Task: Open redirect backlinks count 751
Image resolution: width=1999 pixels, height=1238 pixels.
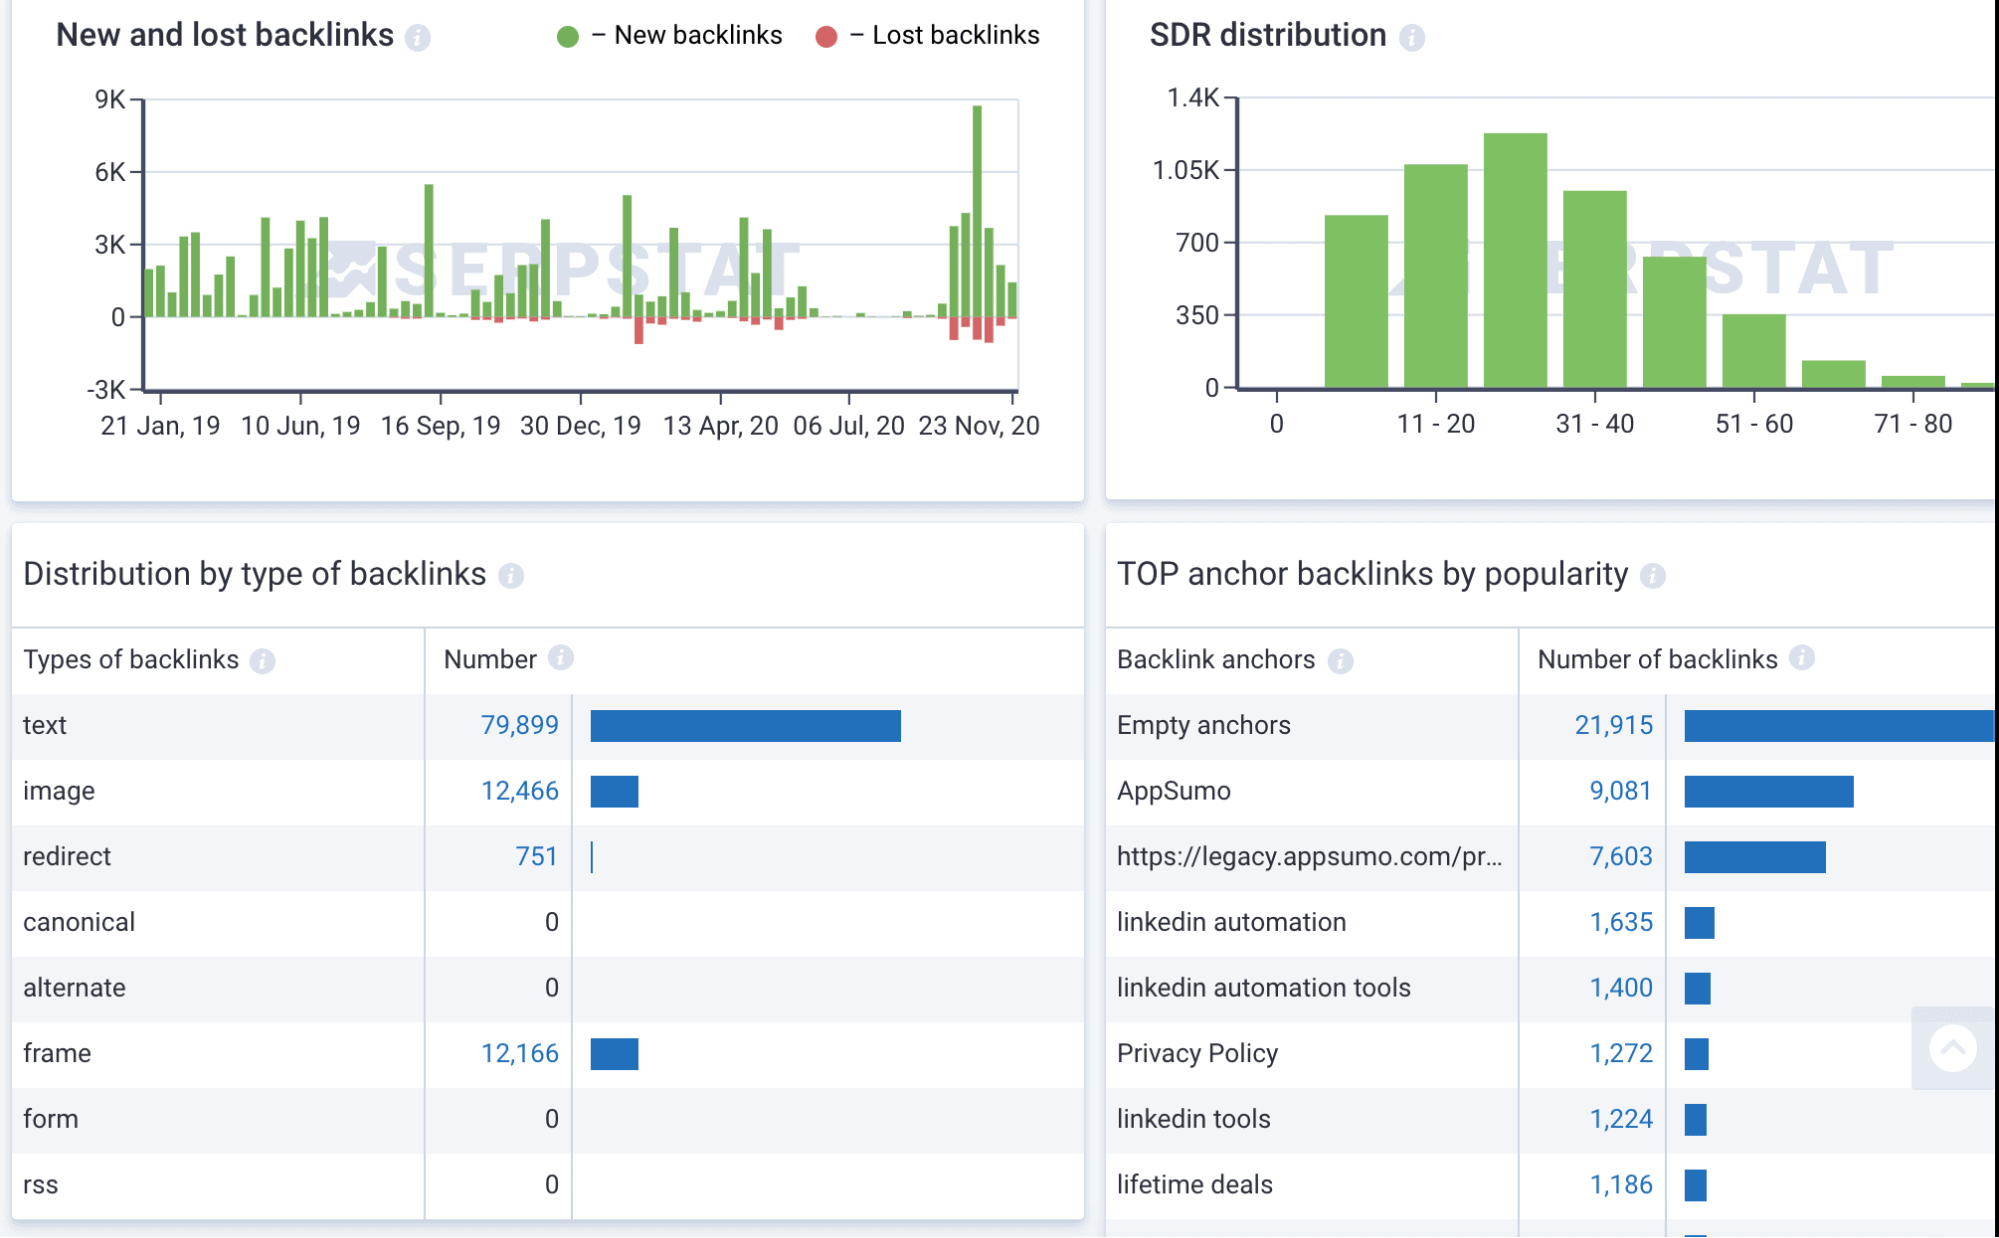Action: point(536,857)
